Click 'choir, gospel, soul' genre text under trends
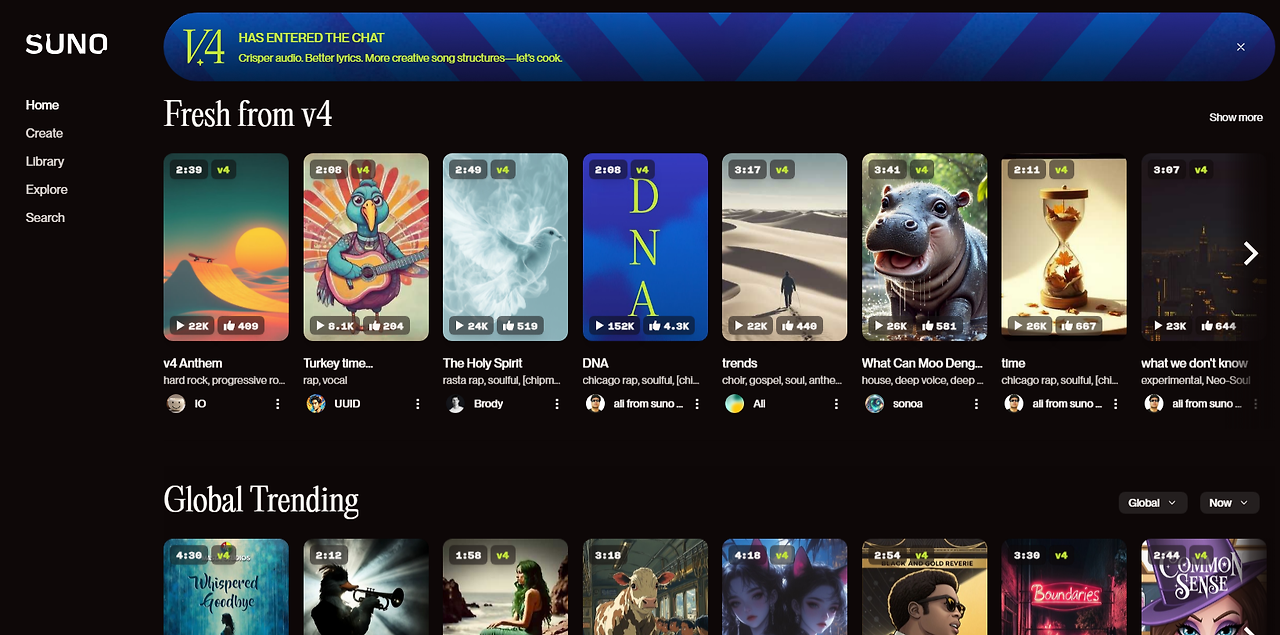The width and height of the screenshot is (1280, 635). 780,381
